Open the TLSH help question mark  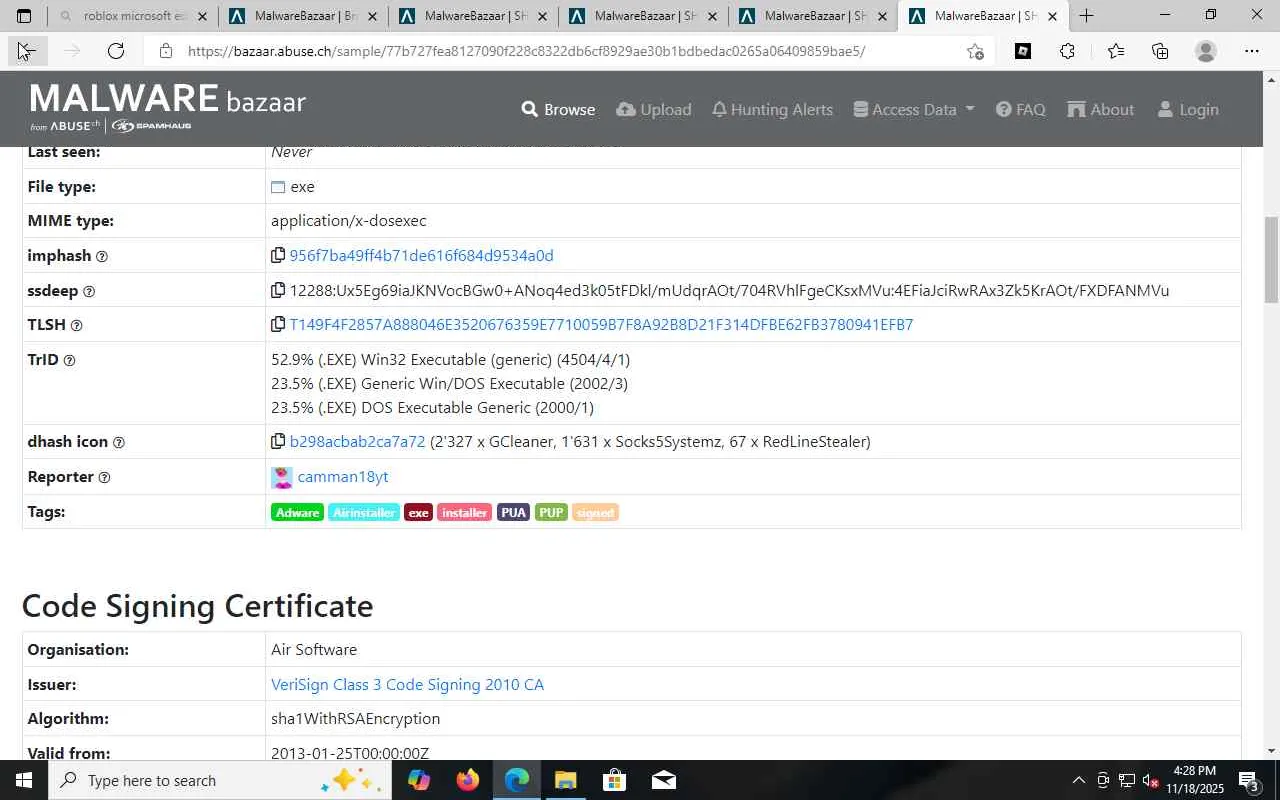76,326
